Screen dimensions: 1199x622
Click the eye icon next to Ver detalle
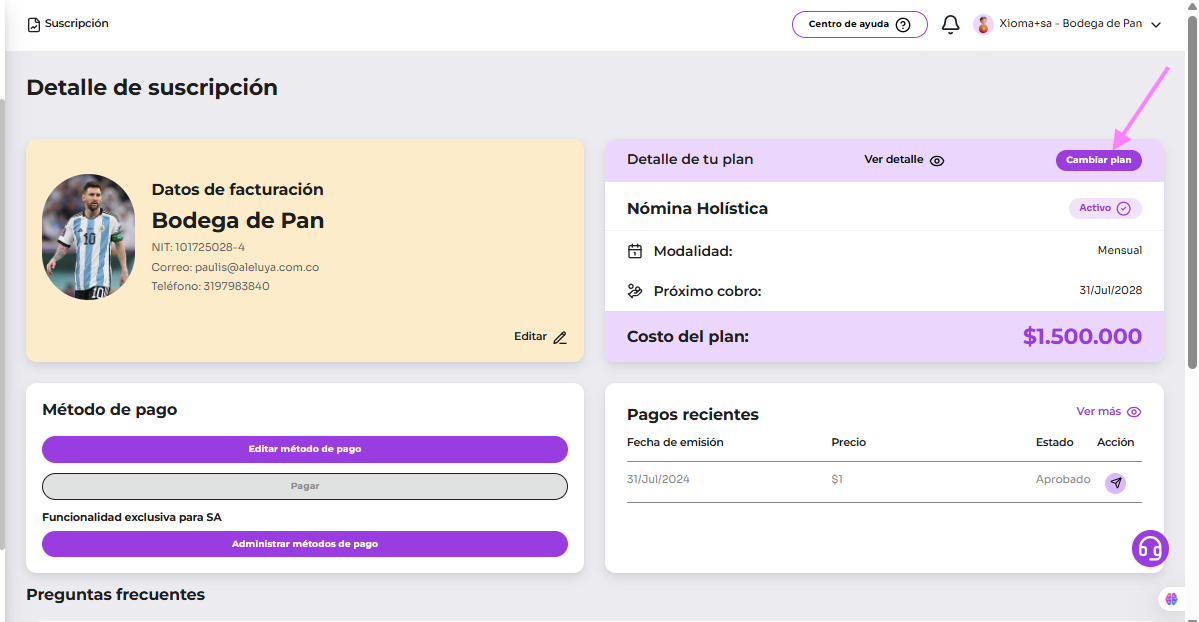tap(937, 160)
